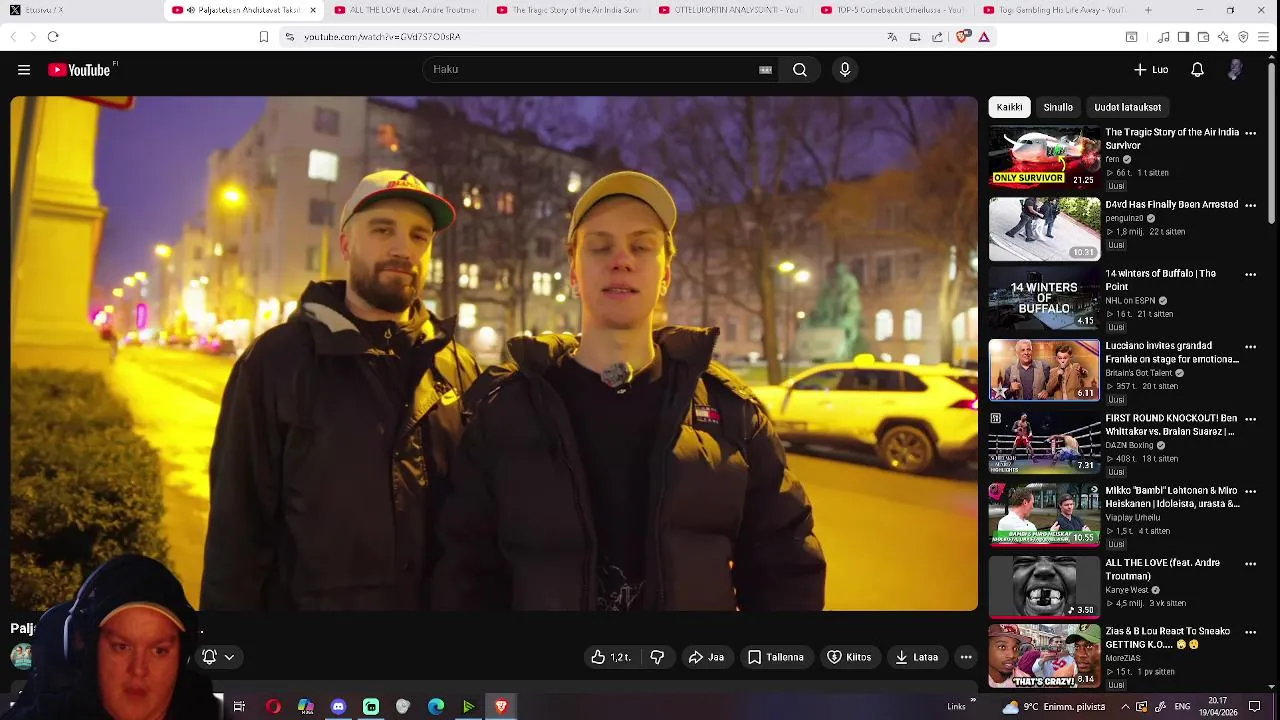Translate page with address bar icon

point(892,37)
